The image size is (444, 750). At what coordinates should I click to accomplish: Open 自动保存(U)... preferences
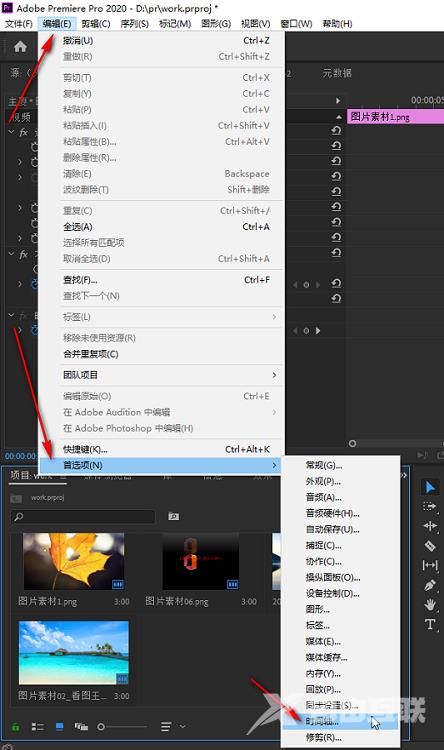341,529
